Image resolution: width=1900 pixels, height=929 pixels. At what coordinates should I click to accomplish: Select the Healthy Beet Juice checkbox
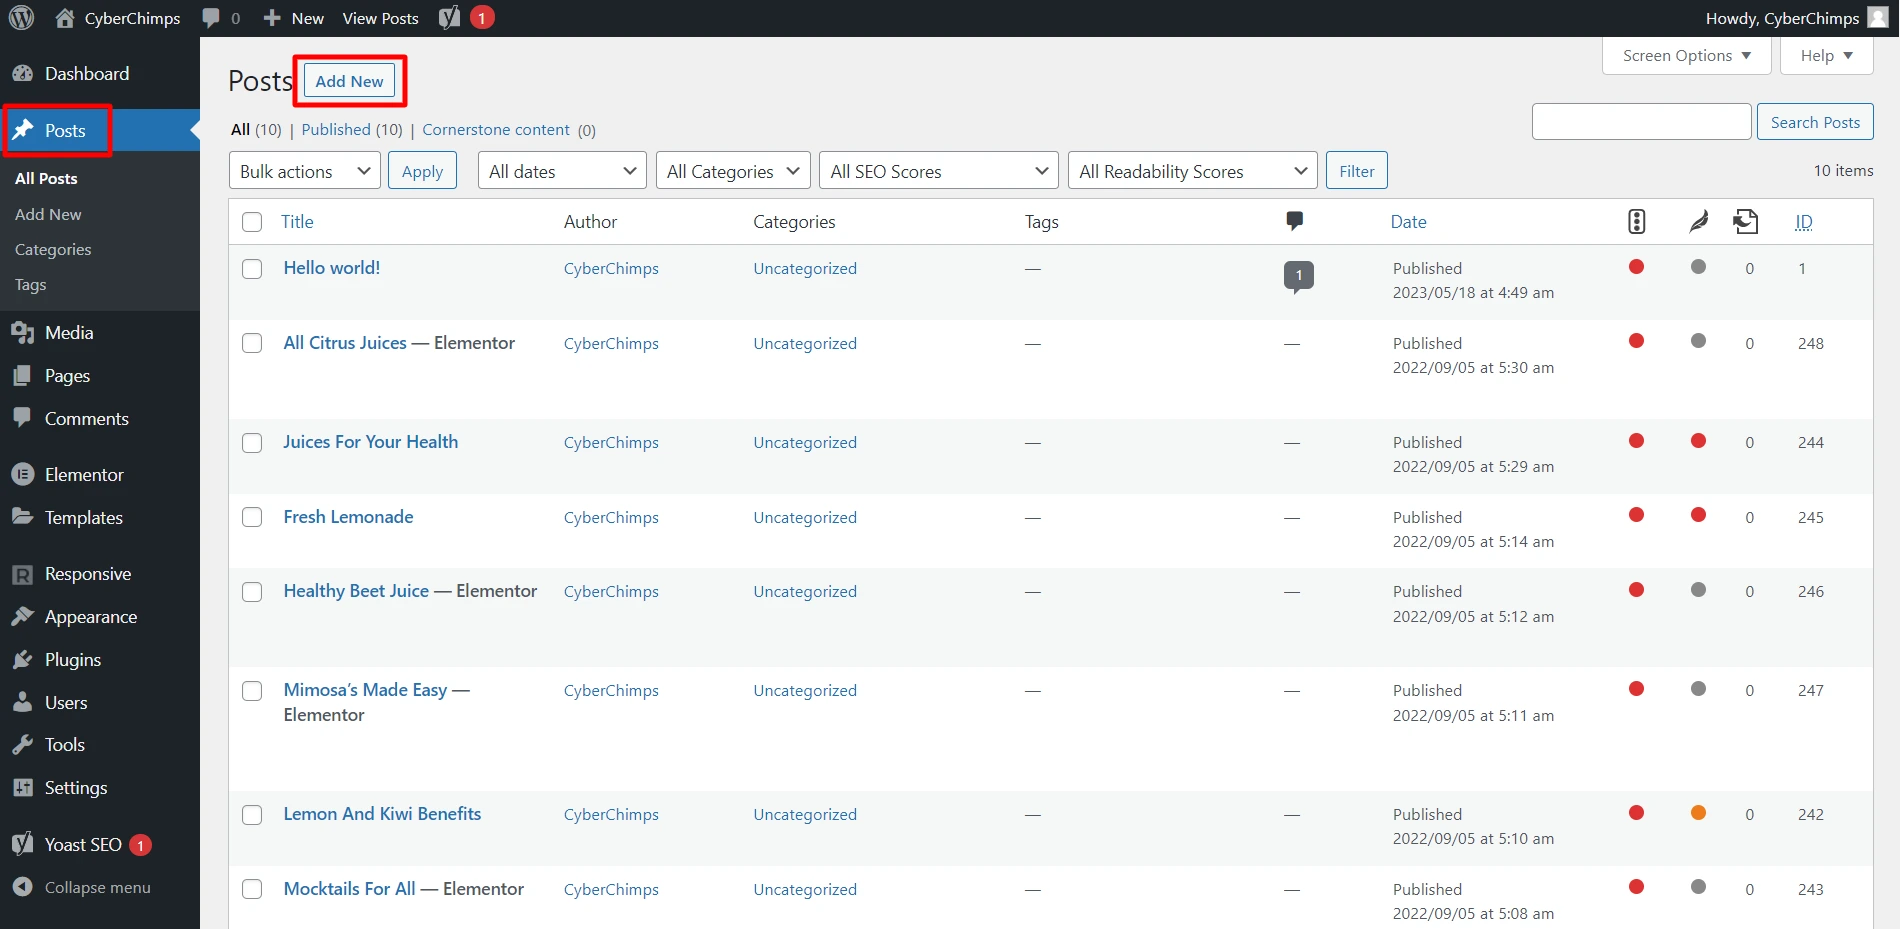[x=252, y=592]
